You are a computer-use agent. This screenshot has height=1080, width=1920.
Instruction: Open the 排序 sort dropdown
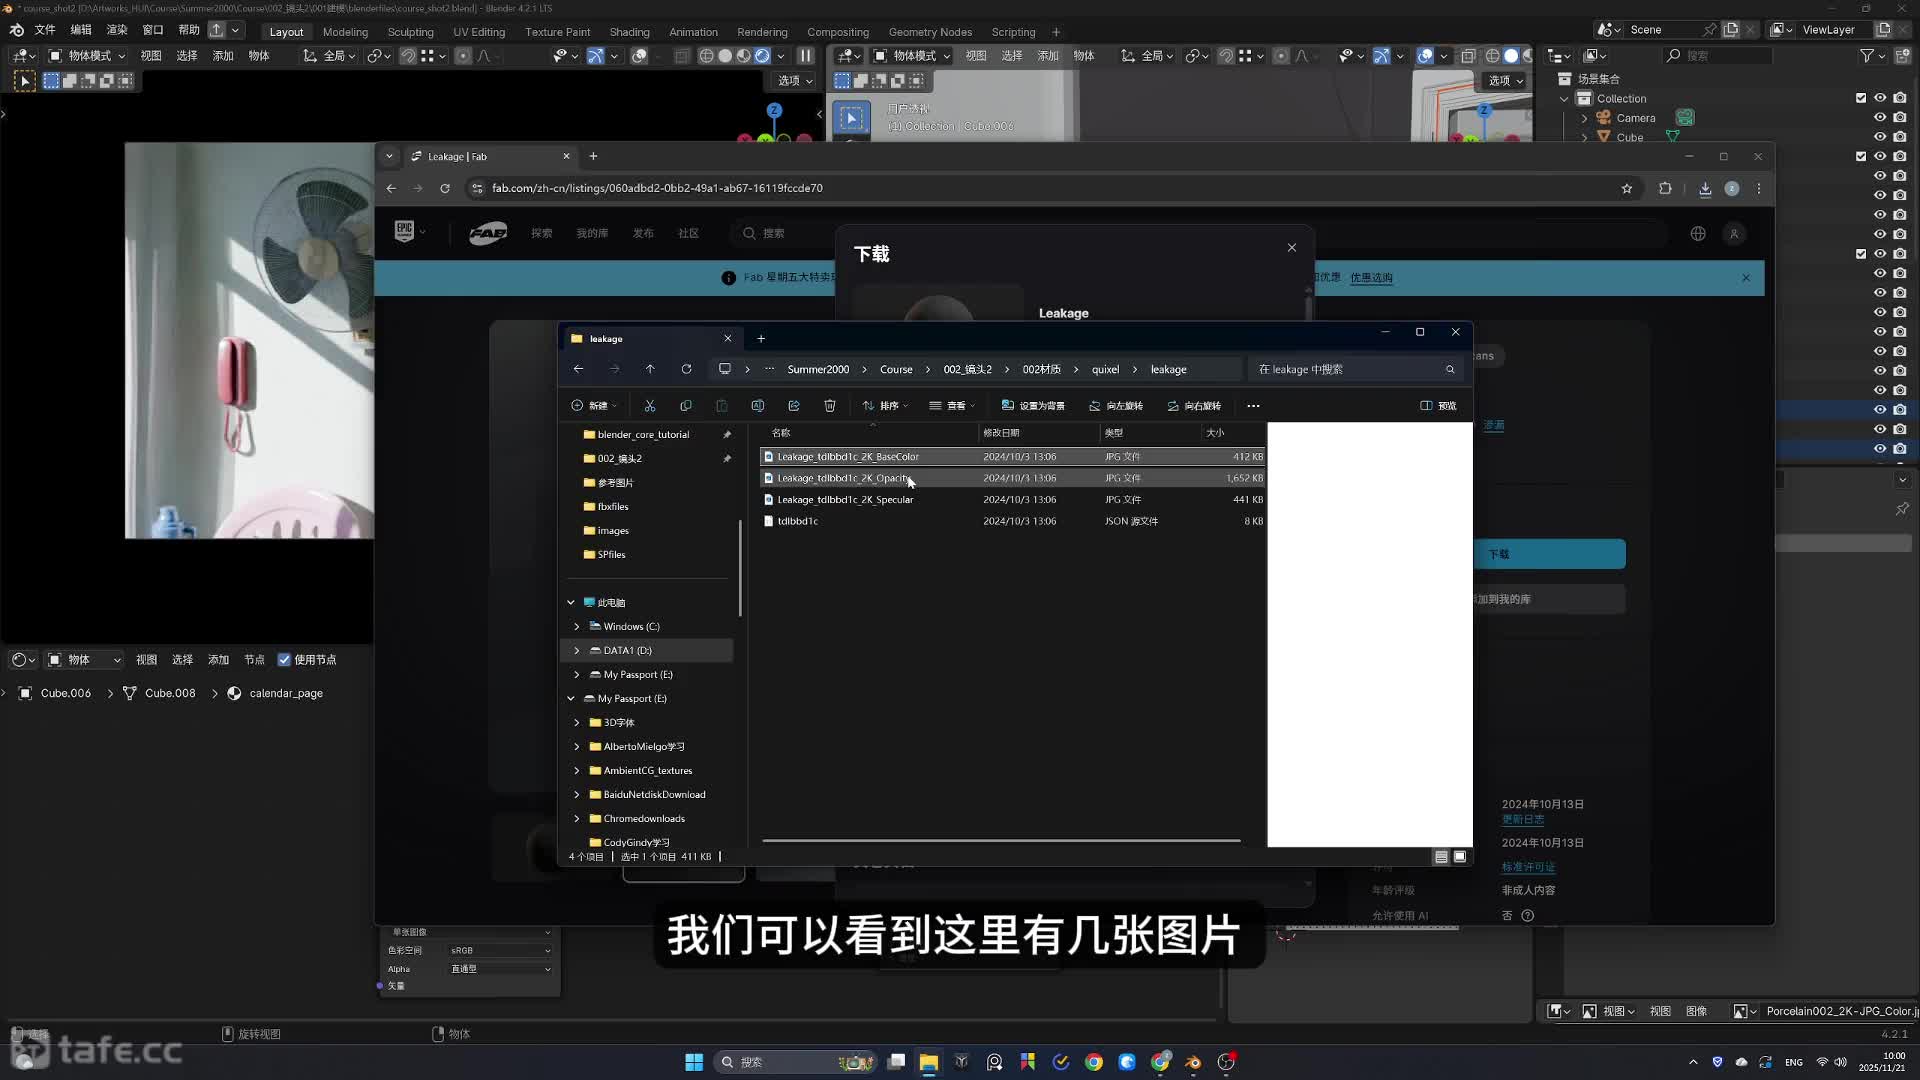886,406
